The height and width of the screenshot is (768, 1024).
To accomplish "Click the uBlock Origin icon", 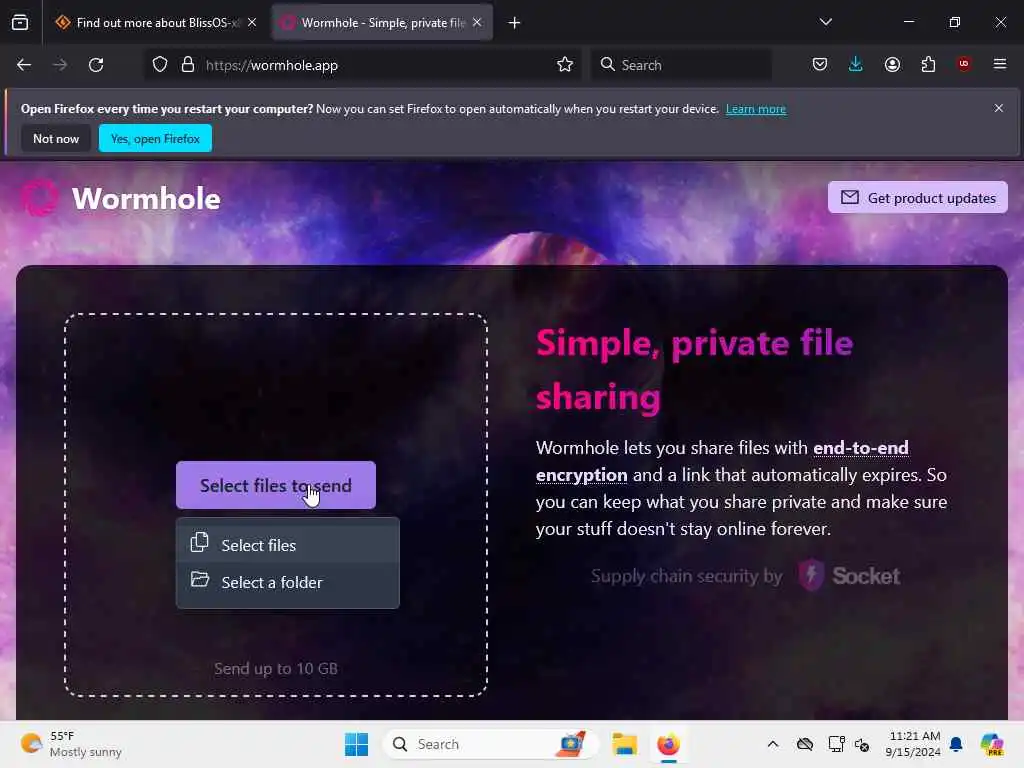I will coord(964,63).
